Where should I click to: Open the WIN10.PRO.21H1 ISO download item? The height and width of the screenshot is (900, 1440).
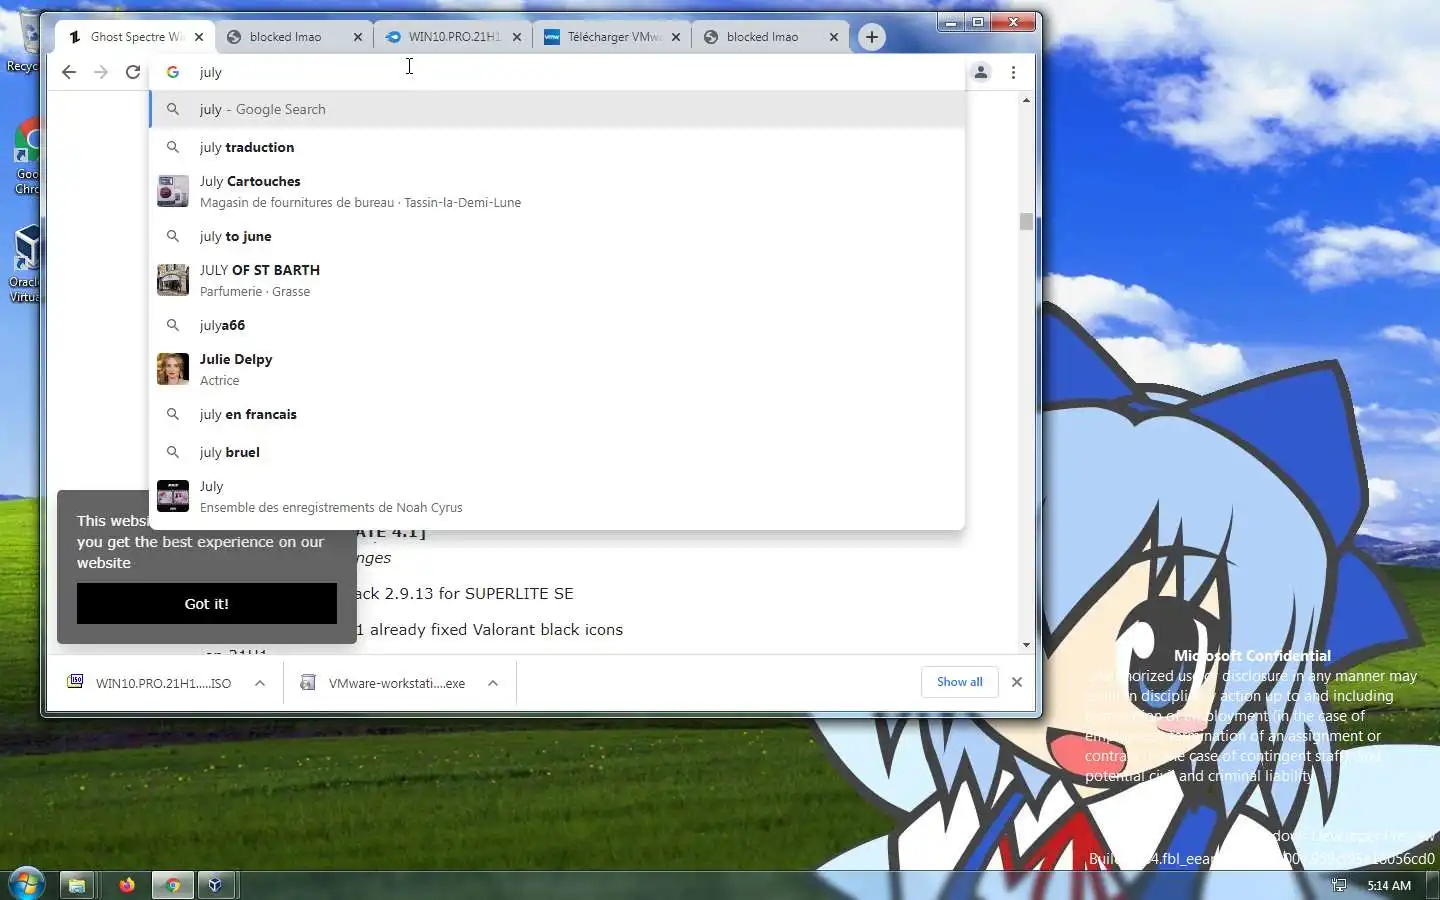tap(148, 683)
